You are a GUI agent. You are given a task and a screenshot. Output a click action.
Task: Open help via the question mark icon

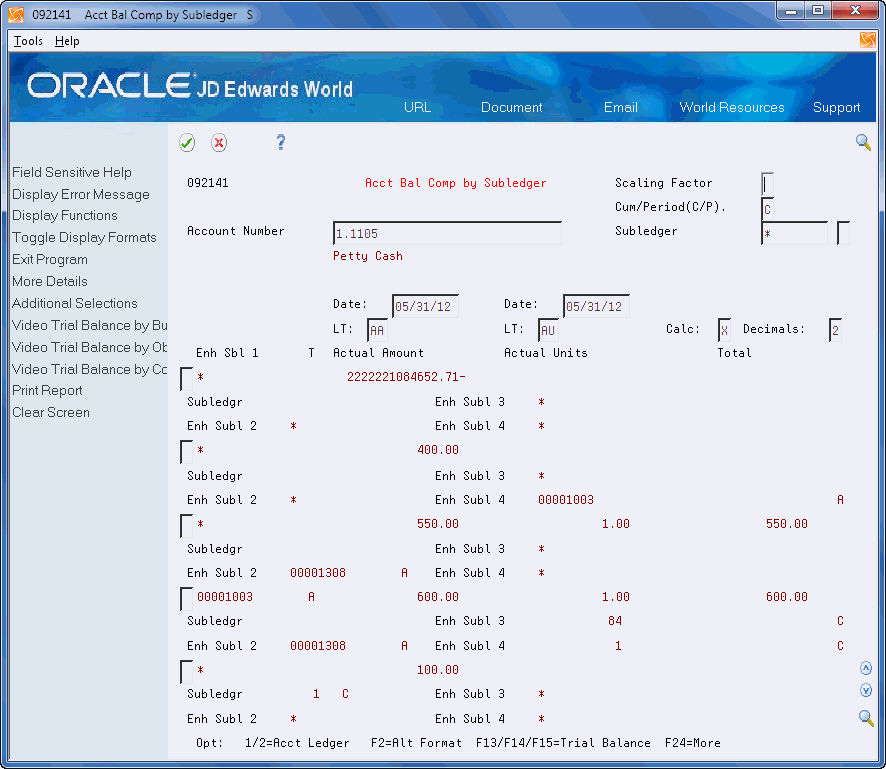pos(281,142)
